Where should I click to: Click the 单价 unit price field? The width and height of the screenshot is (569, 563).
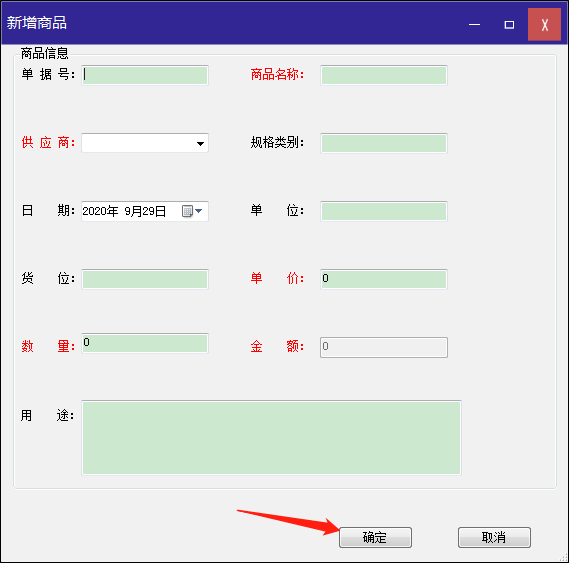tap(384, 279)
